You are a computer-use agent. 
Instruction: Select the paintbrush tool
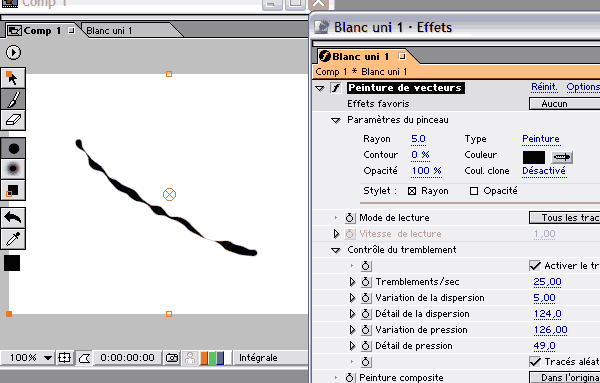[x=13, y=99]
